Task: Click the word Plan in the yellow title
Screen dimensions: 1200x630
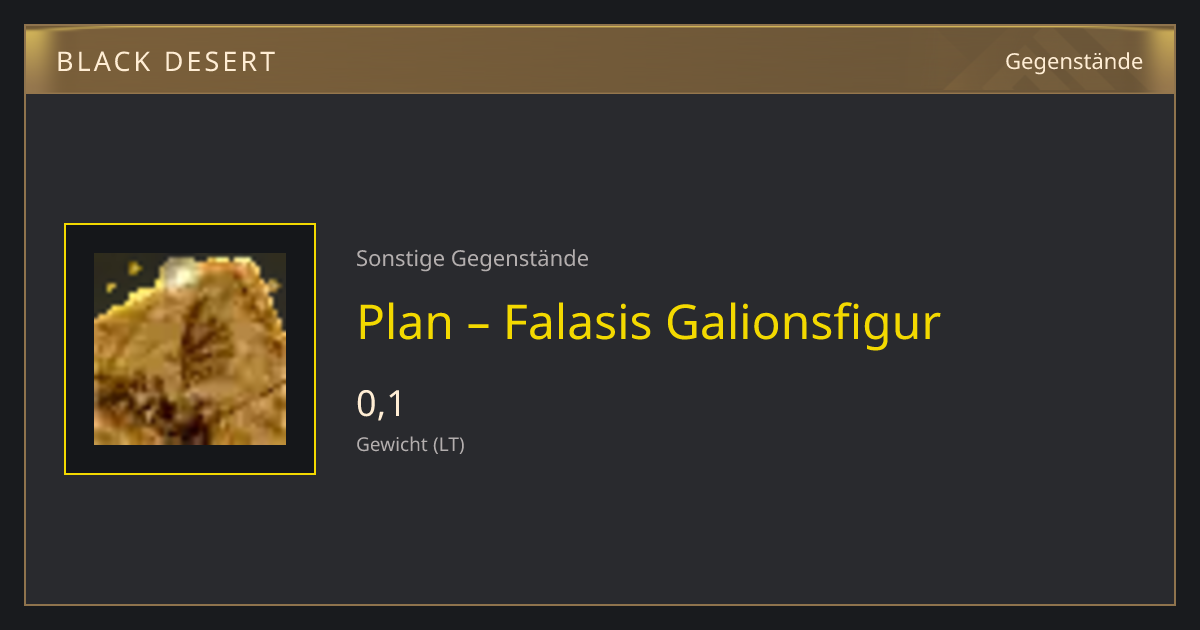Action: pyautogui.click(x=405, y=322)
